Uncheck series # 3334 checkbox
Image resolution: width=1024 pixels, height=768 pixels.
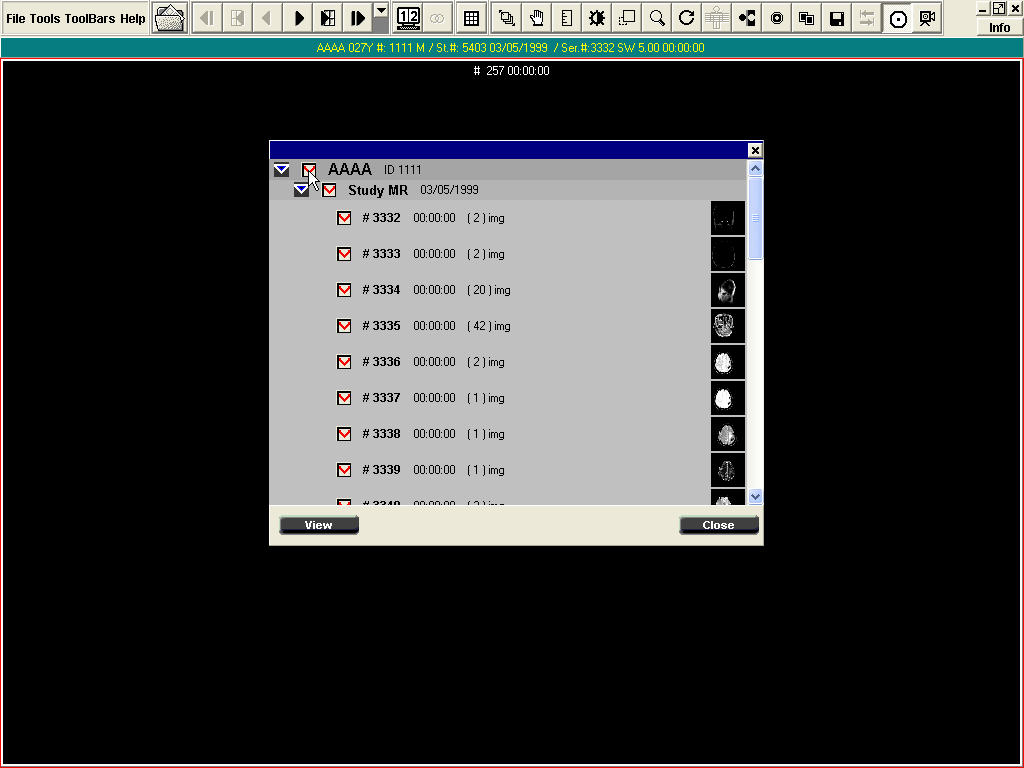pyautogui.click(x=344, y=290)
